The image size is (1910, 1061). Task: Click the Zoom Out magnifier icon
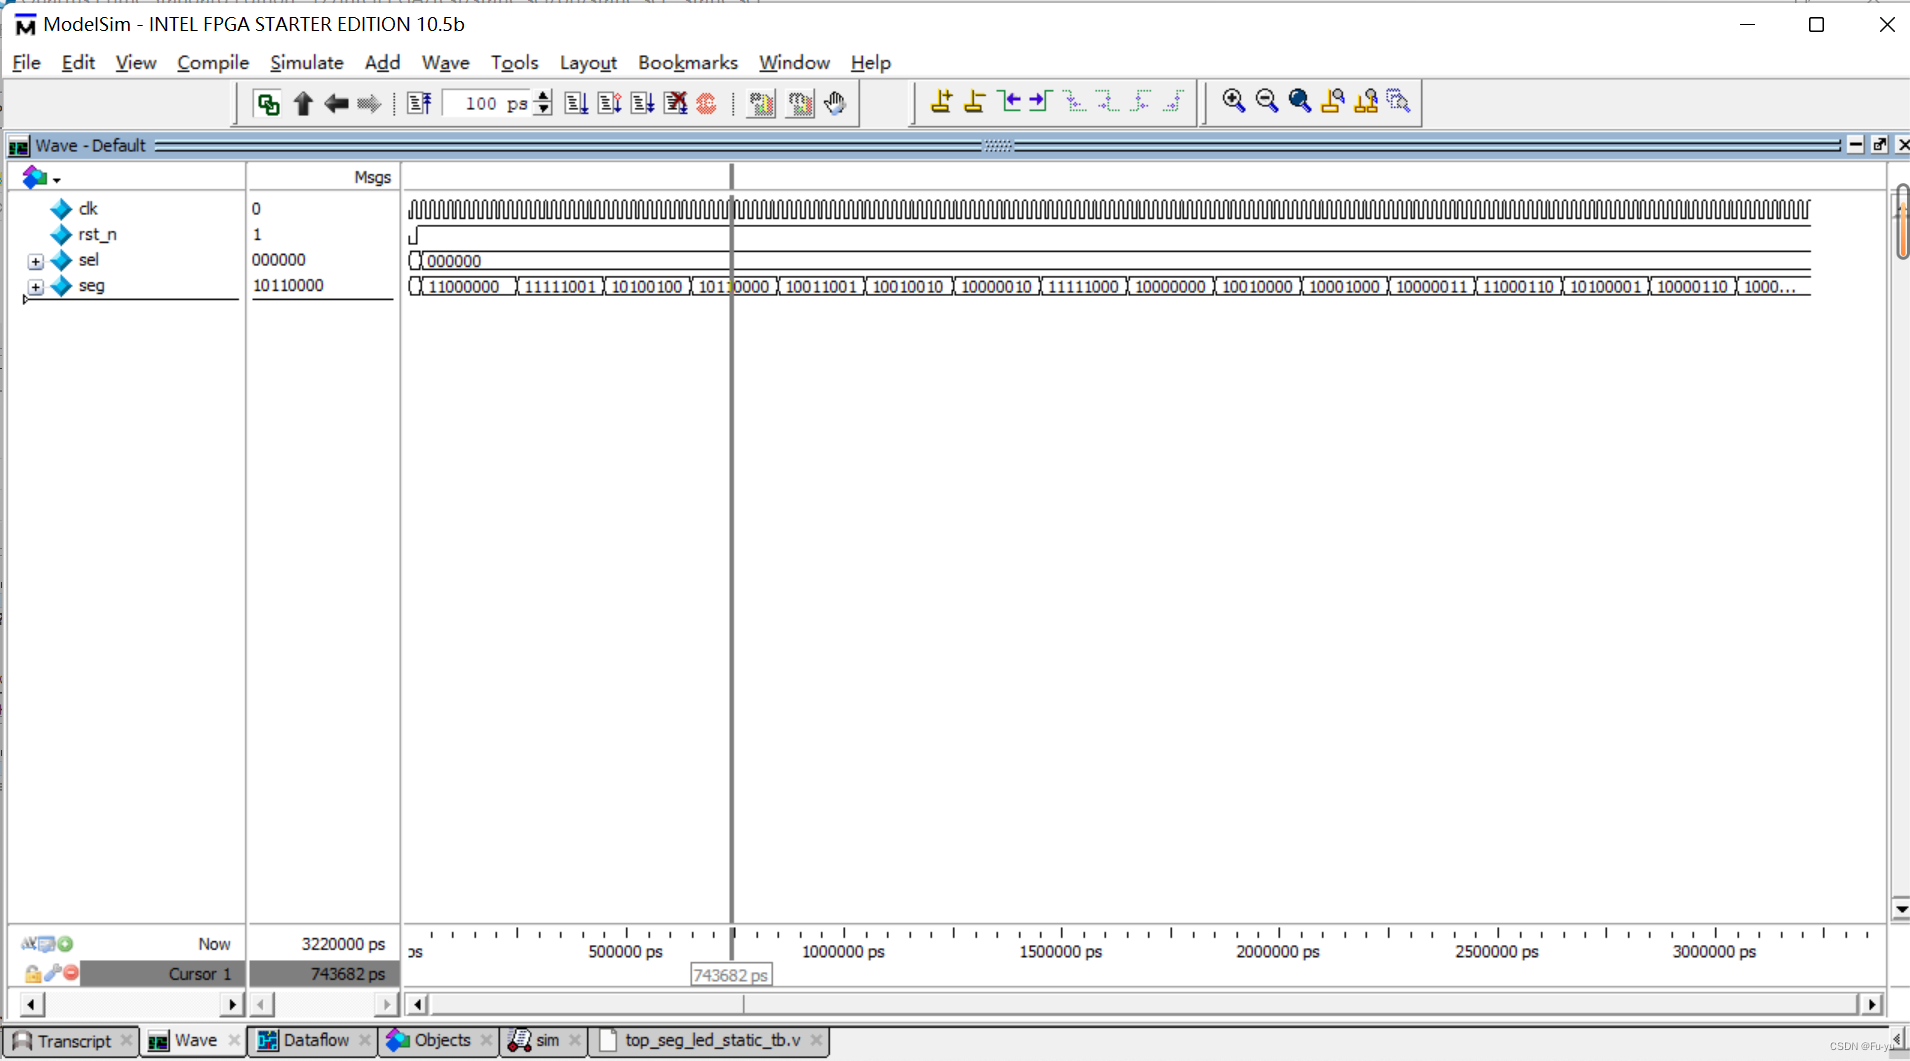(x=1266, y=101)
